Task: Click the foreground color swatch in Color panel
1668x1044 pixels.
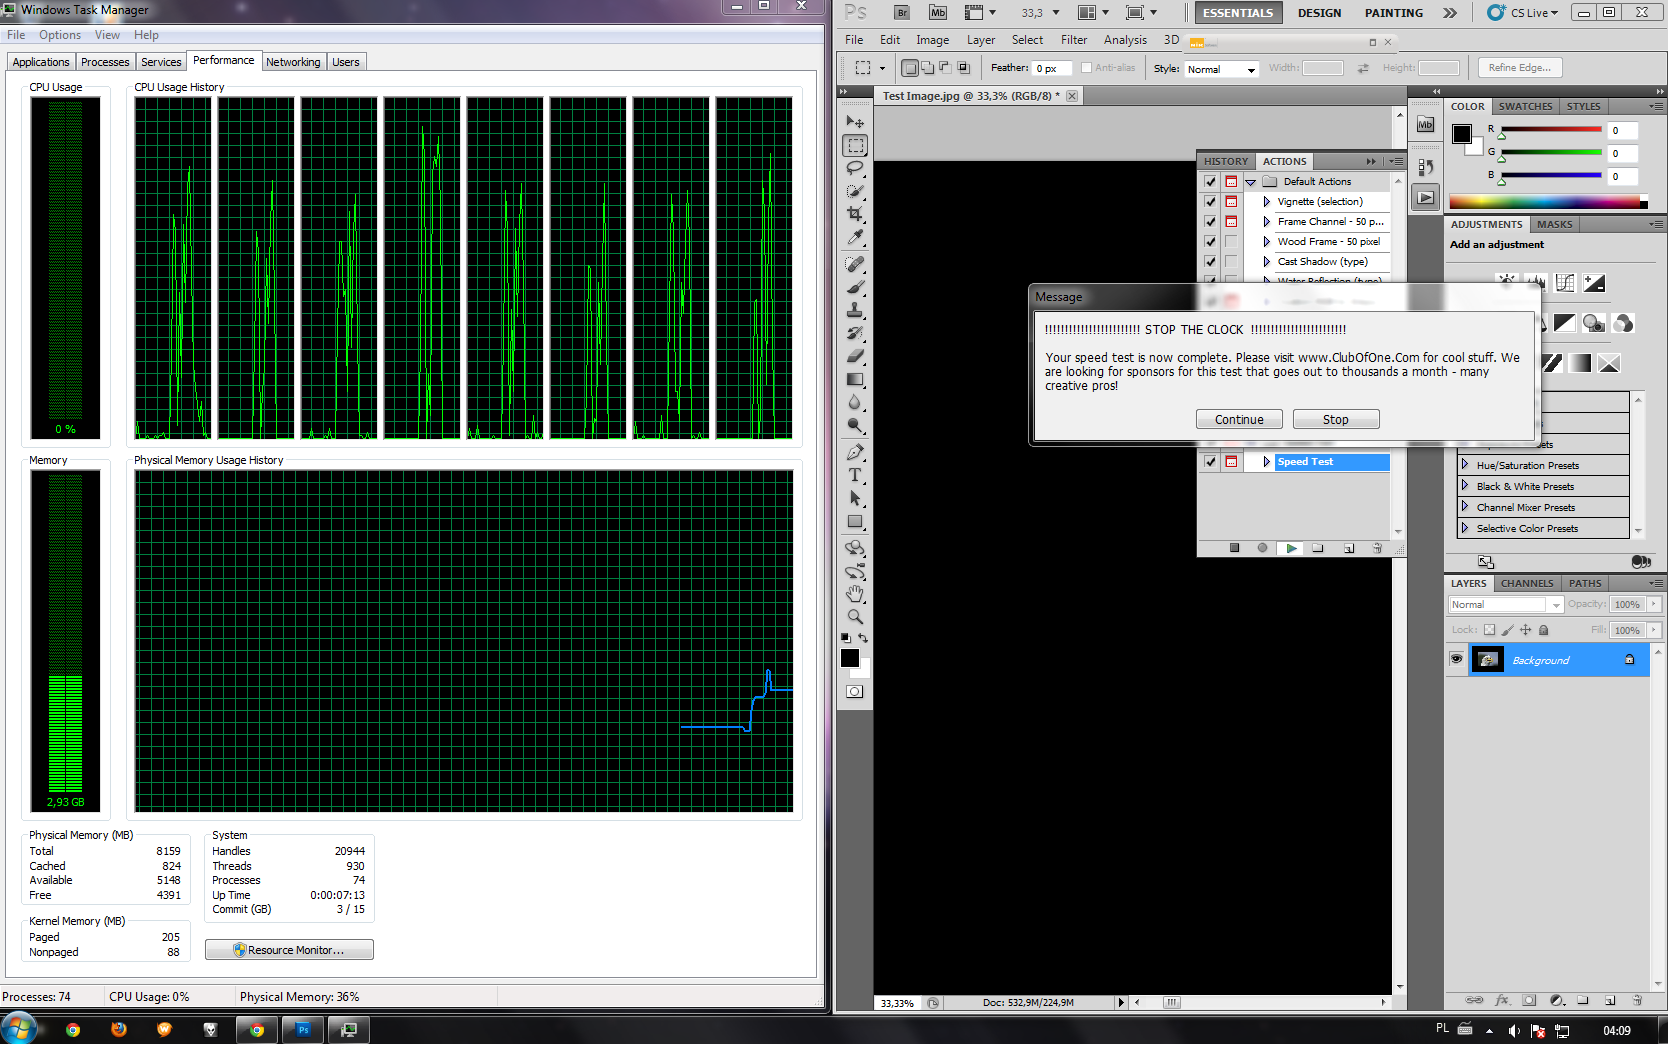Action: 1461,134
